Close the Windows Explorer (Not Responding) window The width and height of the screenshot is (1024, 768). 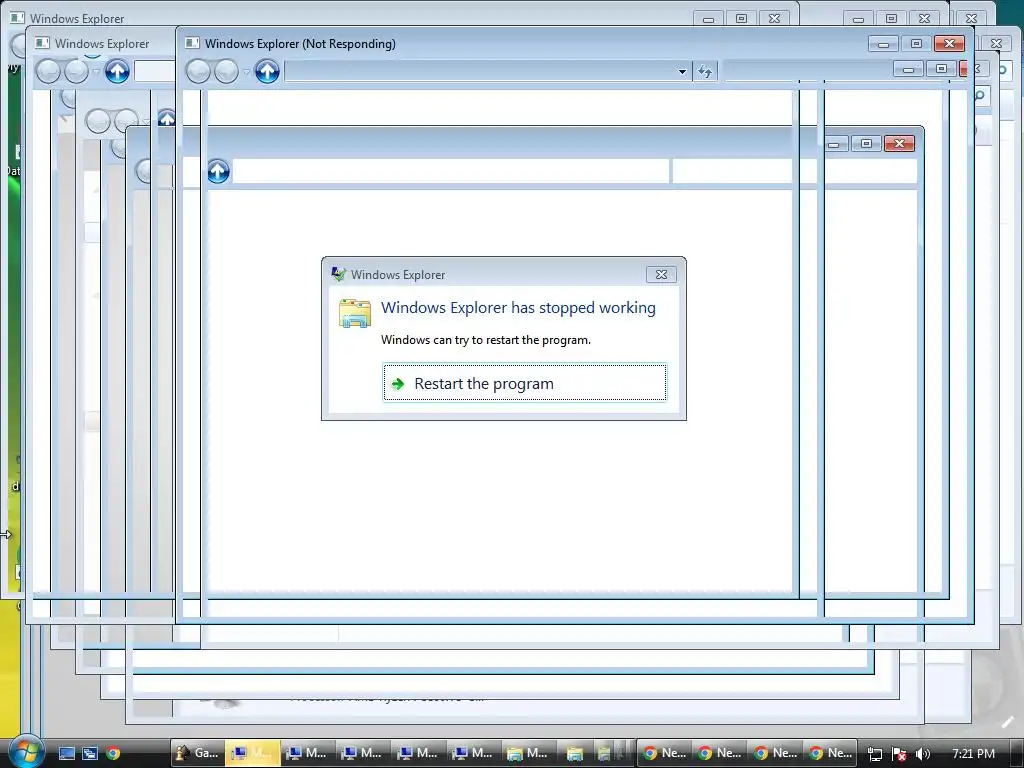pyautogui.click(x=949, y=44)
